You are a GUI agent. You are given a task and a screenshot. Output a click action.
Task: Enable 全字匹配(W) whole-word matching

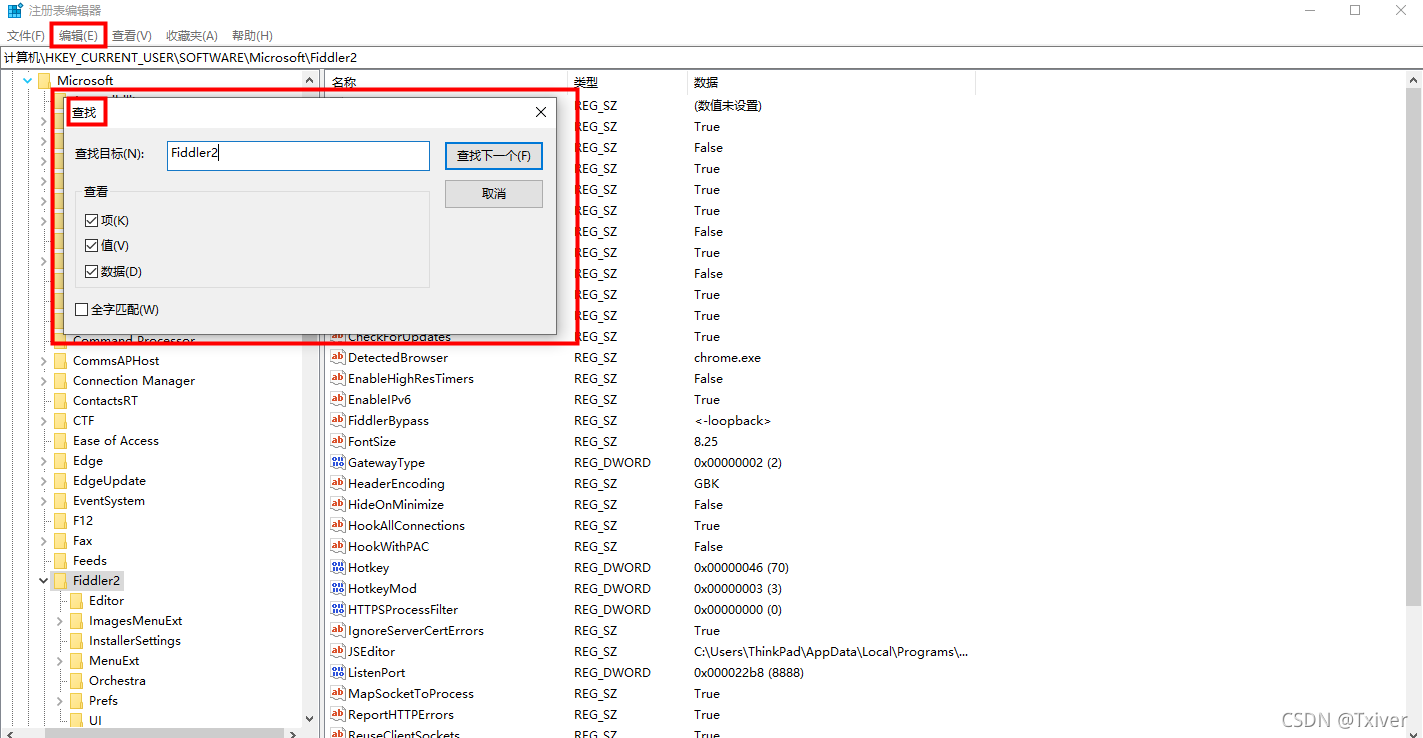(82, 310)
